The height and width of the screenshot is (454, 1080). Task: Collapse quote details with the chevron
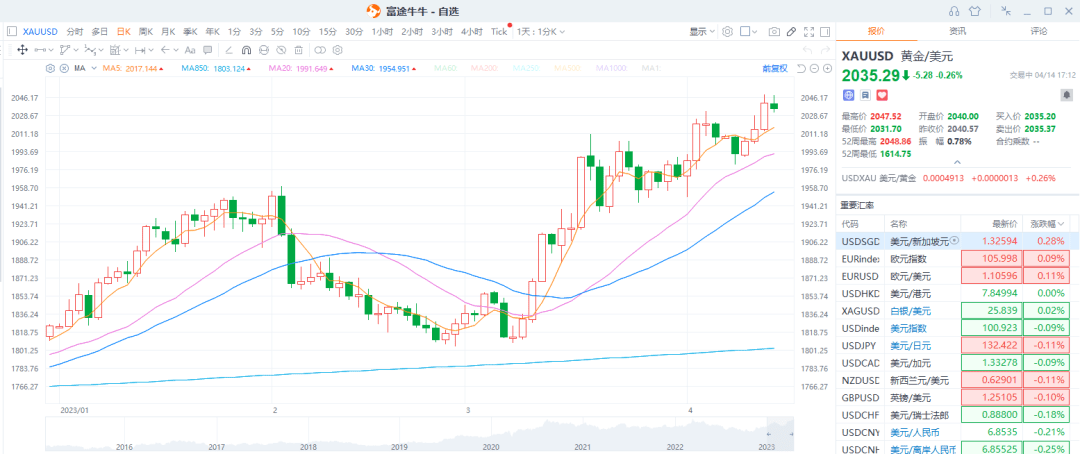point(957,162)
